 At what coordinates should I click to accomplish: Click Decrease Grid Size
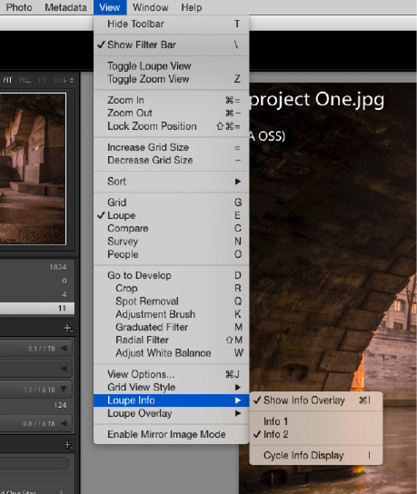[x=171, y=160]
